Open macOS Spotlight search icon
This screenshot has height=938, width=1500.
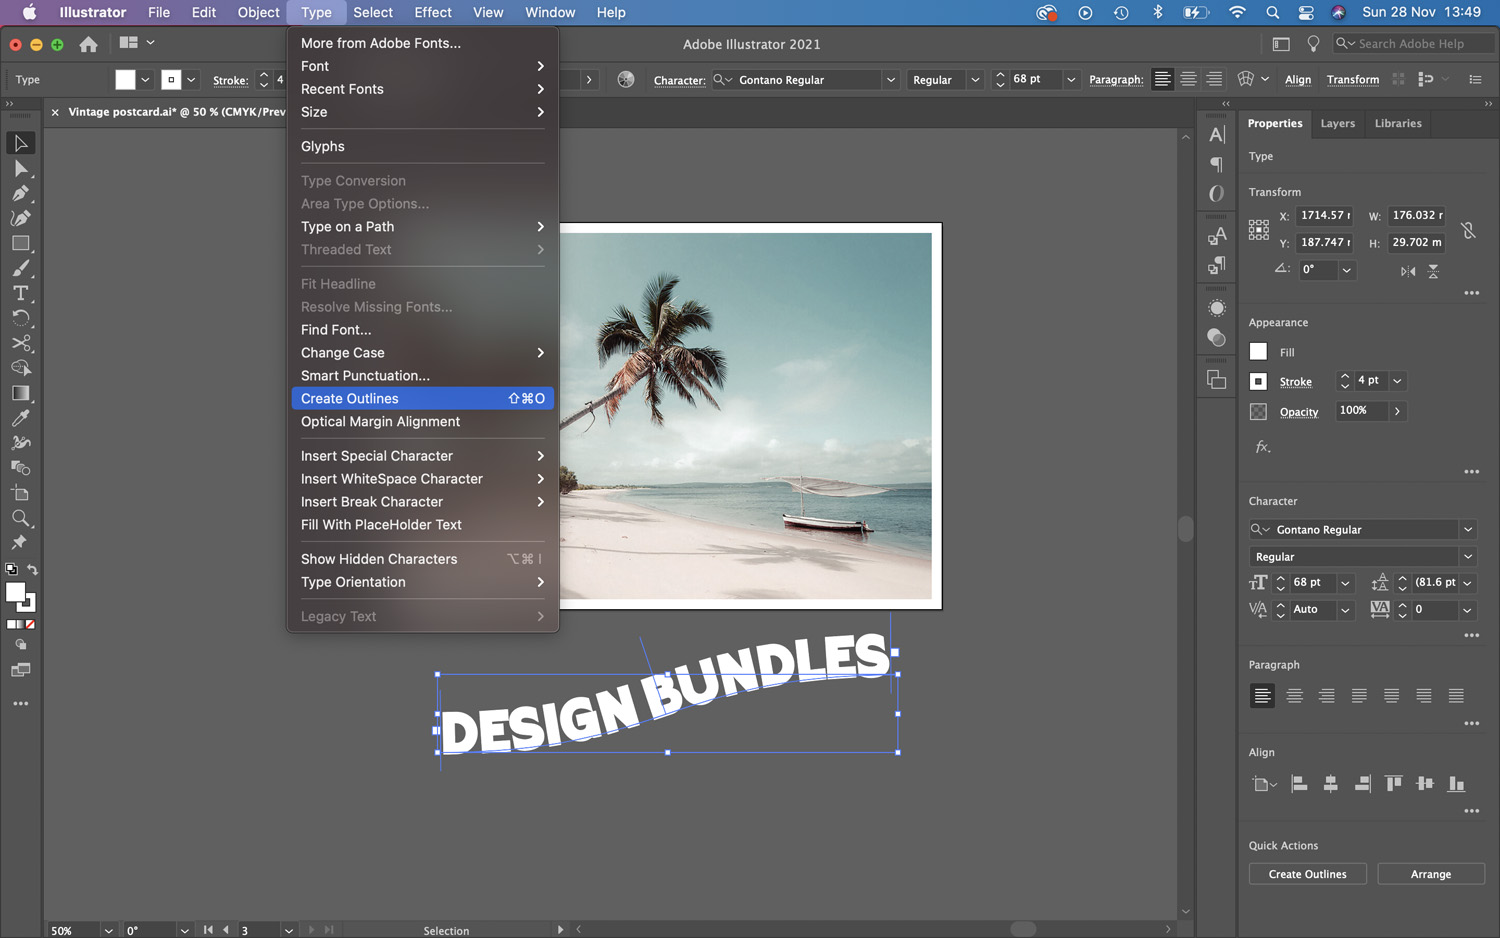click(x=1272, y=12)
